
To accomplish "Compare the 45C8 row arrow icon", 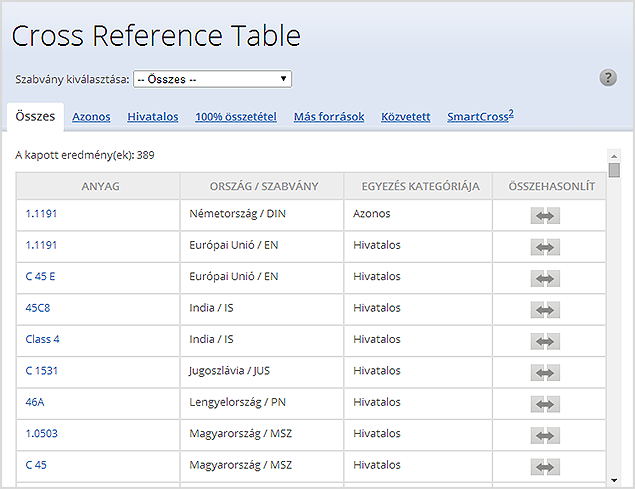I will point(545,310).
